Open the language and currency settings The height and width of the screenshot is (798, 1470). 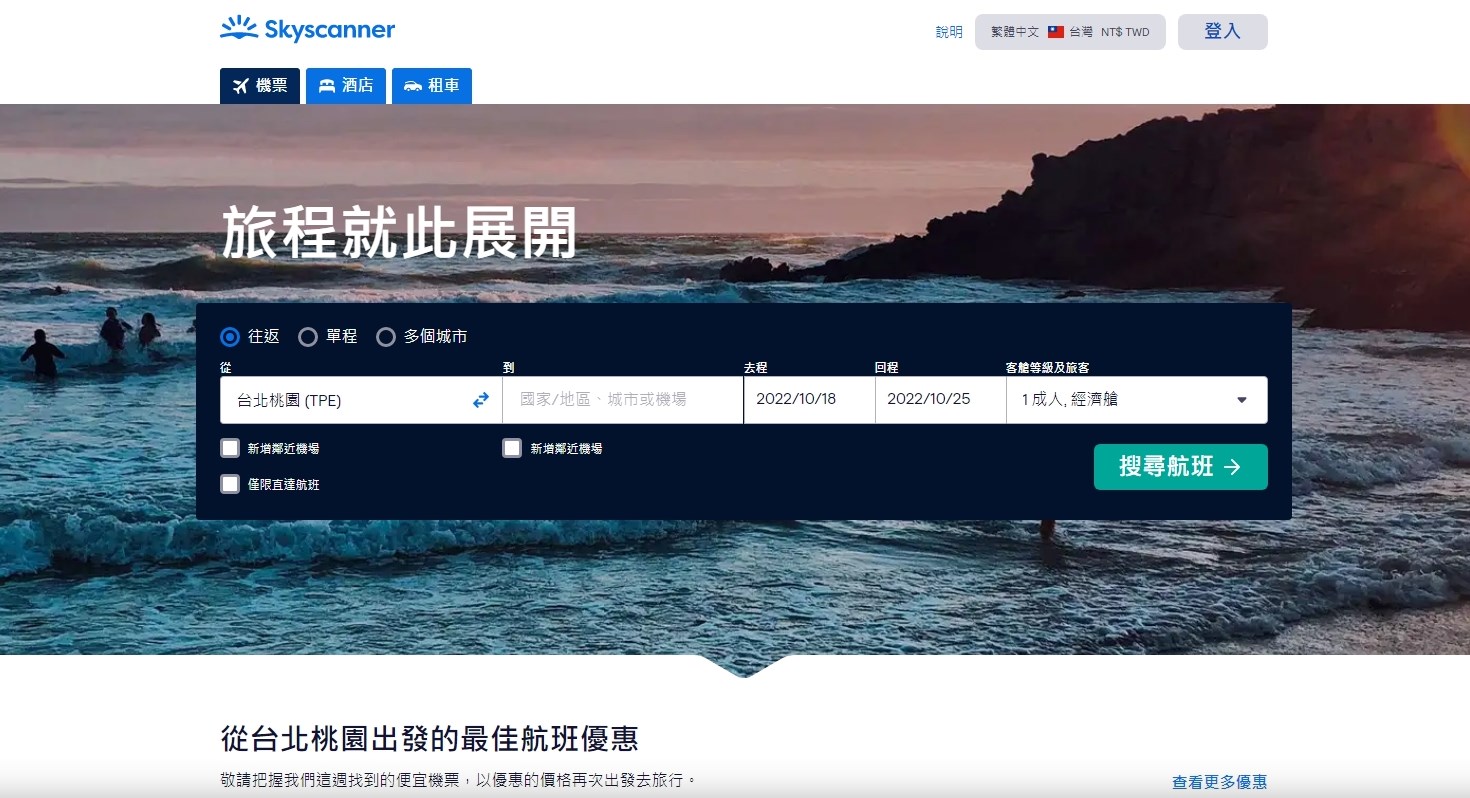[x=1069, y=32]
